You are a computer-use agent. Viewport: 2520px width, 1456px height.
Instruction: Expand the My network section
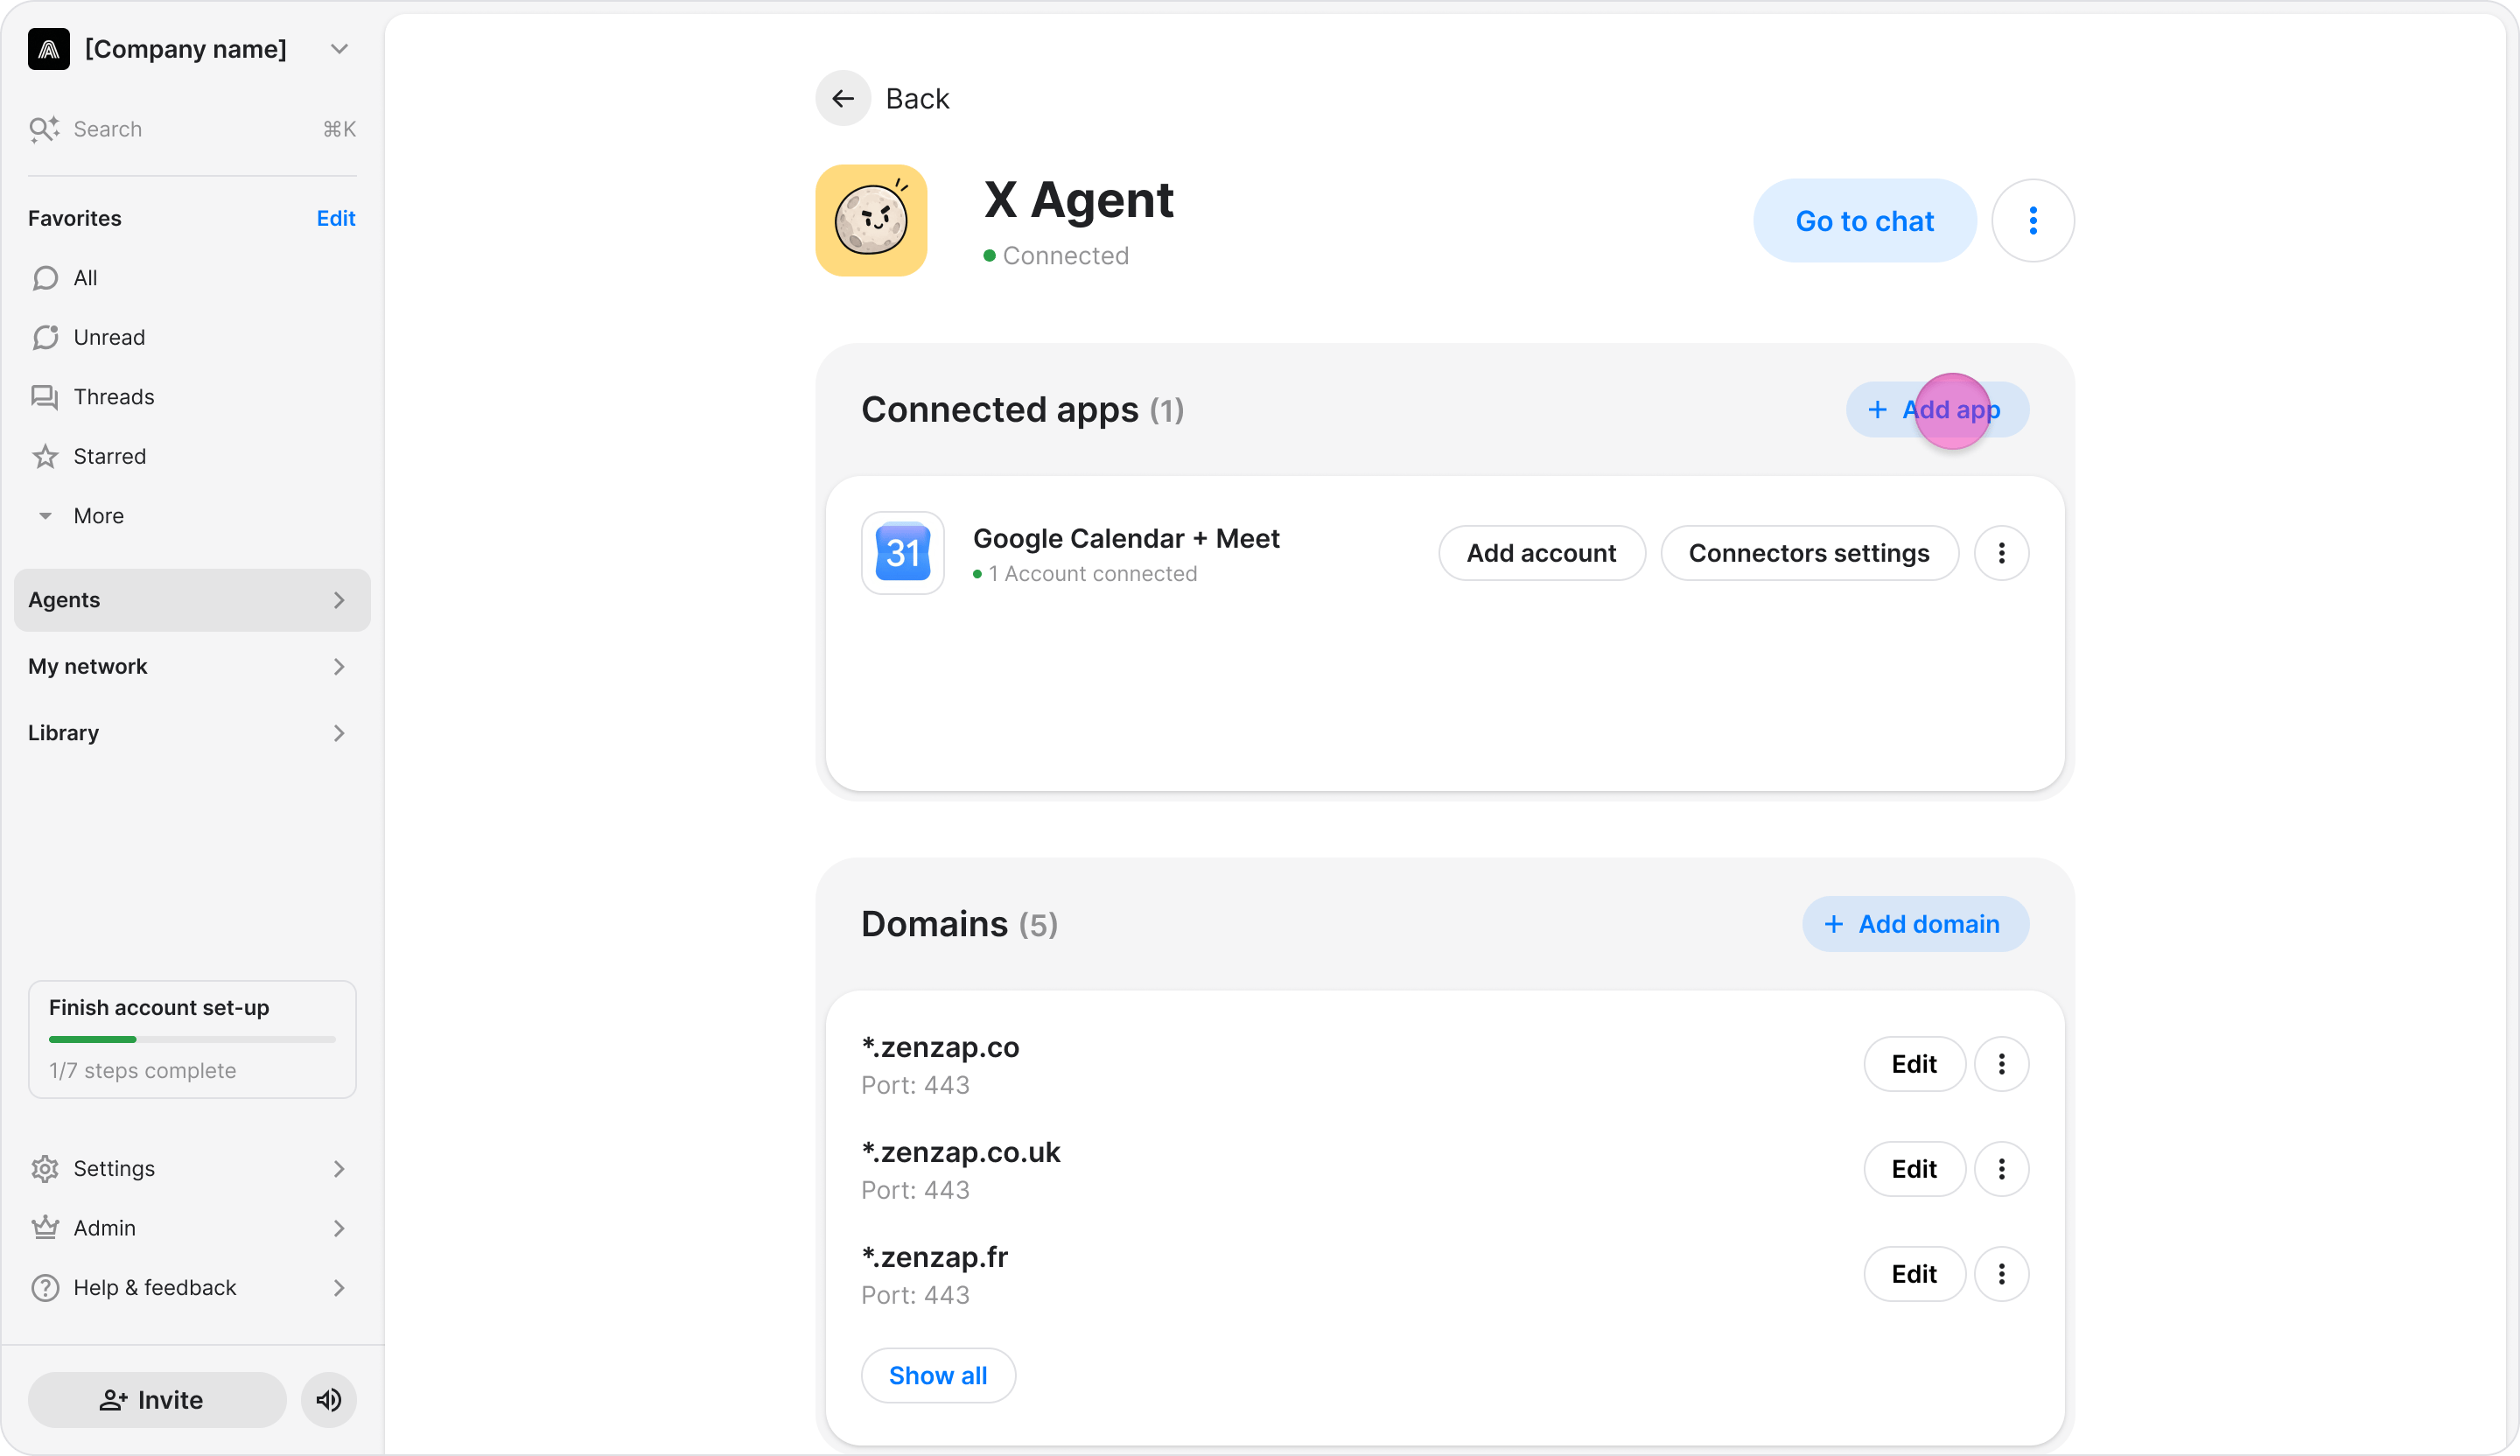tap(192, 666)
